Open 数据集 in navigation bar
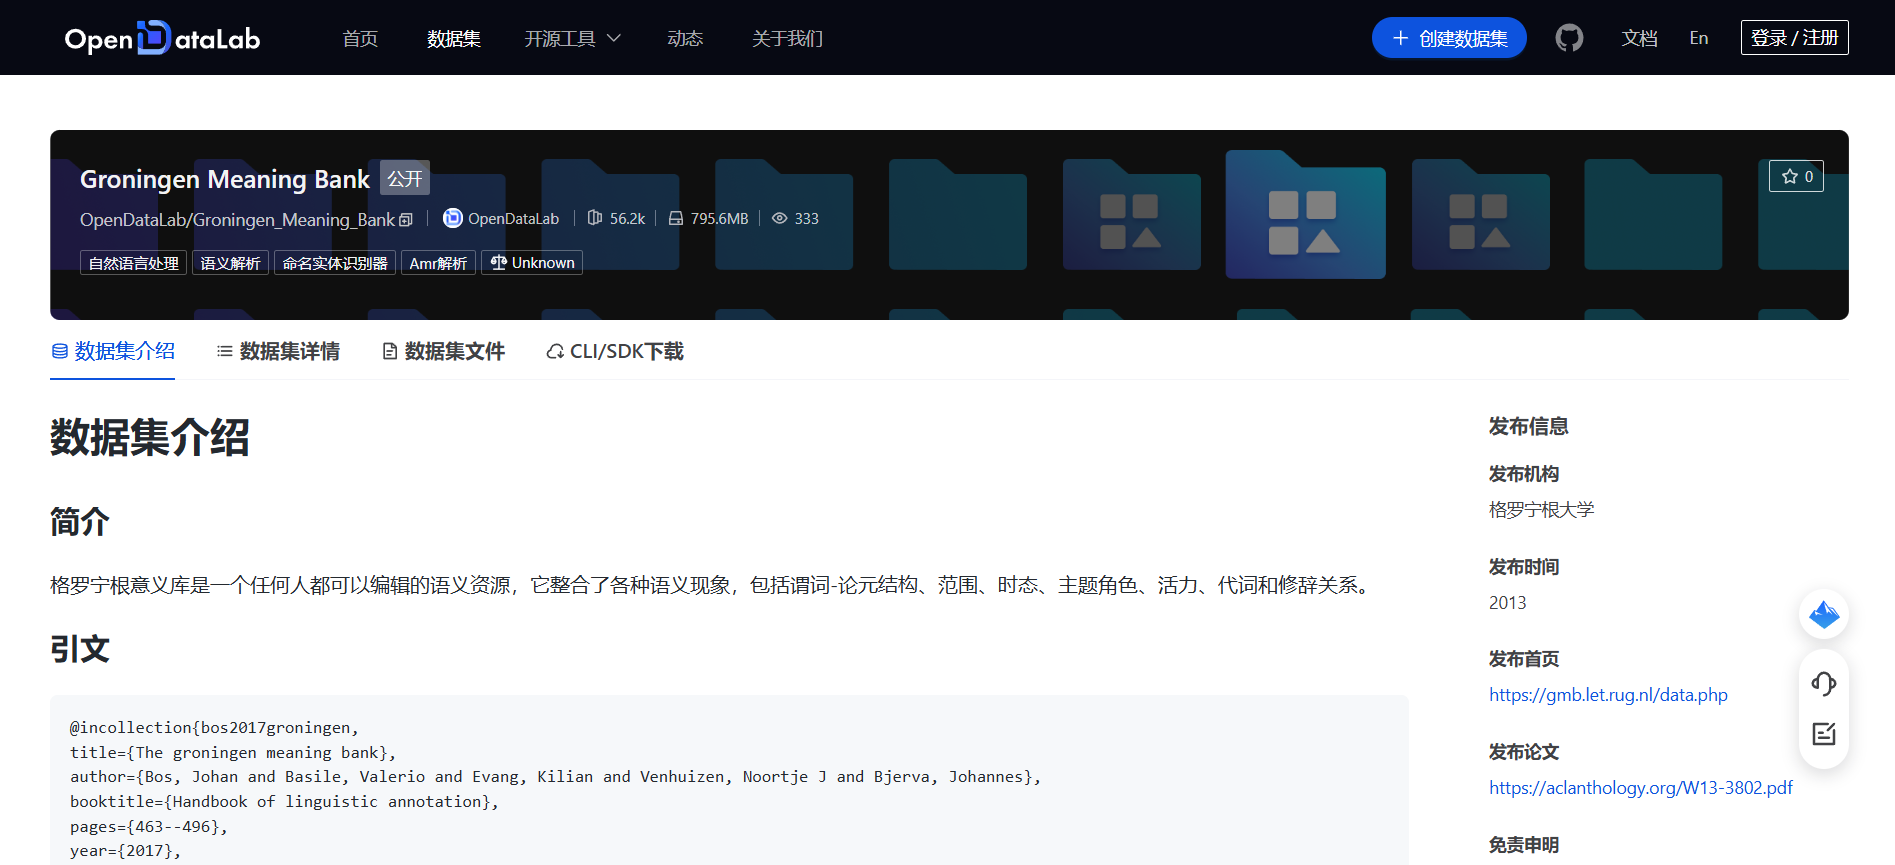The height and width of the screenshot is (865, 1895). point(454,38)
